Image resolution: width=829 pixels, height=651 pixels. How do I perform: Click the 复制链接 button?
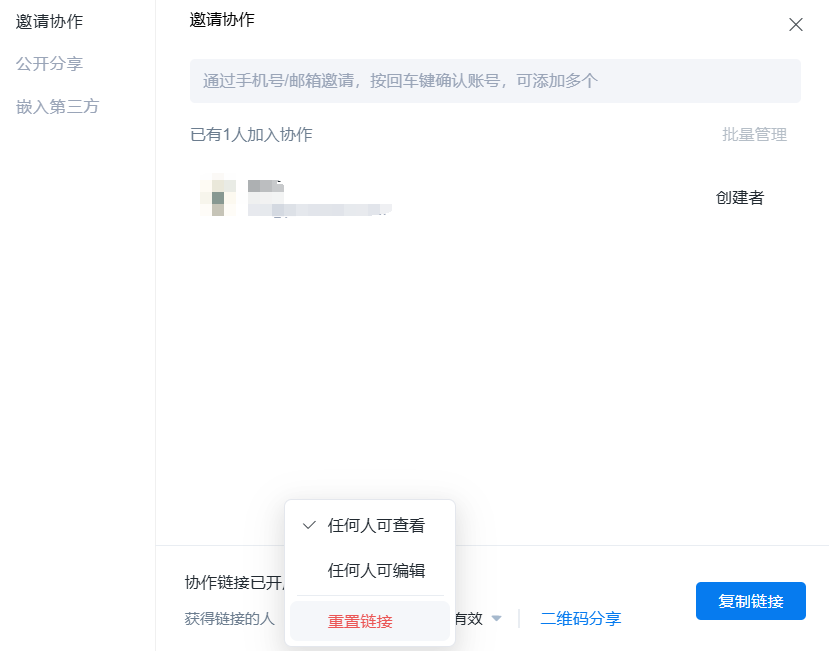tap(750, 601)
